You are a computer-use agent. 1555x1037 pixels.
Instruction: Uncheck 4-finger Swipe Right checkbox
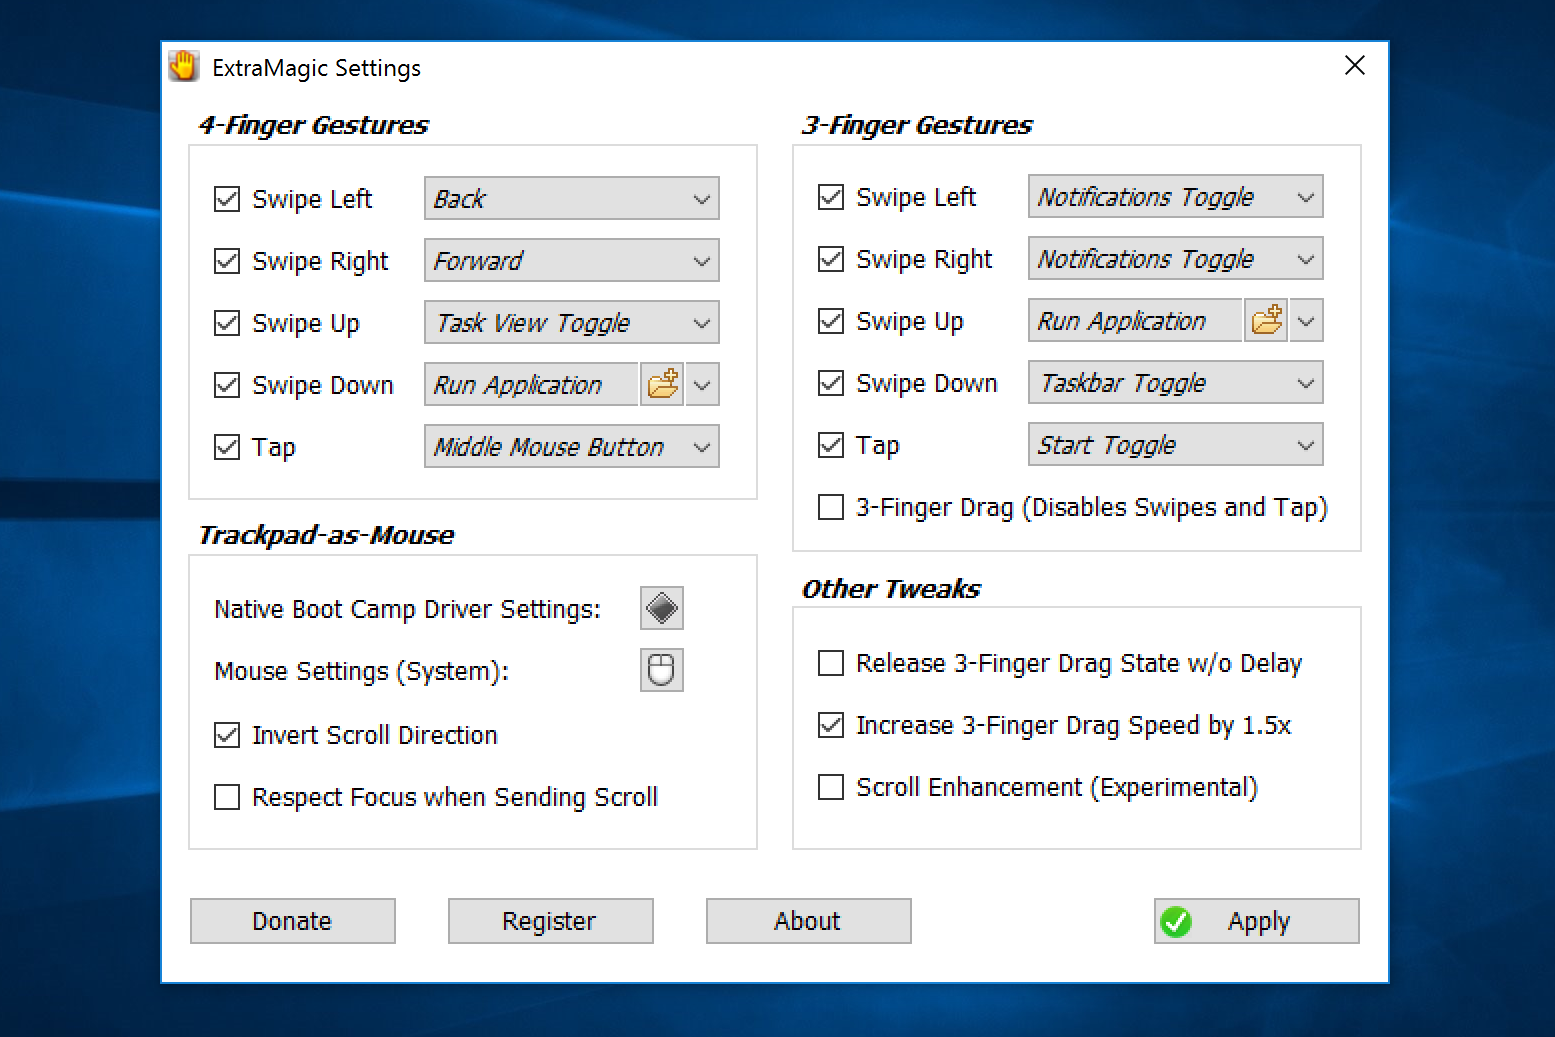[227, 261]
